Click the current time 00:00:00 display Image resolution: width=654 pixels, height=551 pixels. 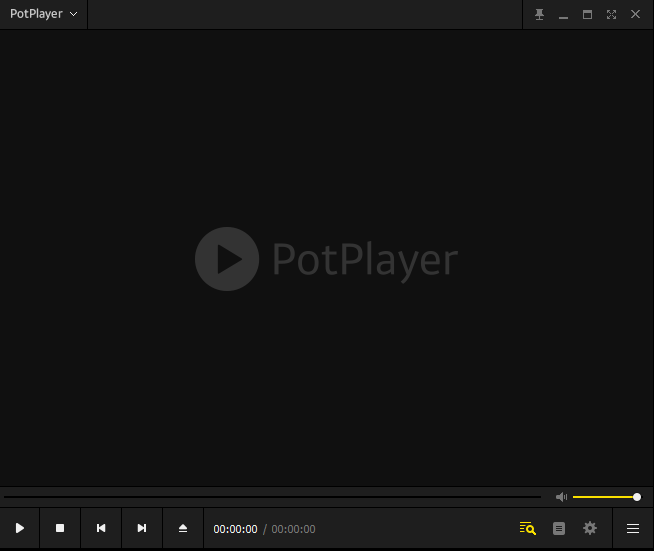coord(235,529)
